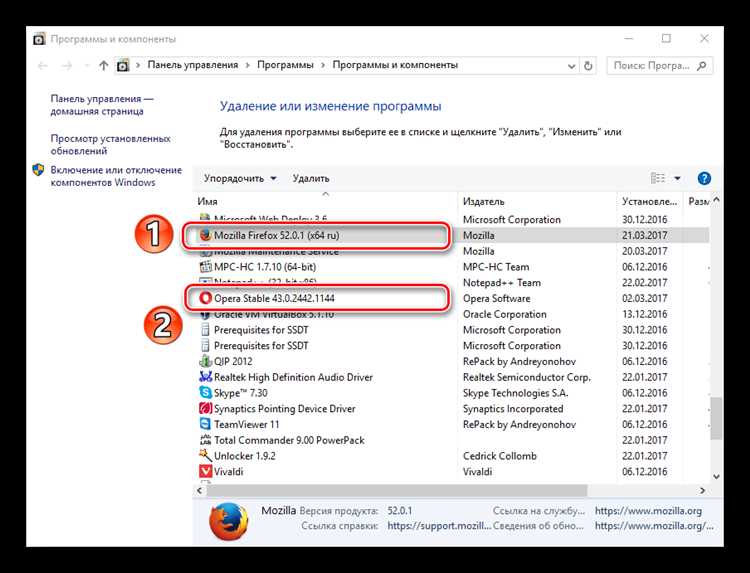
Task: Click the Vivaldi program icon
Action: (x=205, y=471)
